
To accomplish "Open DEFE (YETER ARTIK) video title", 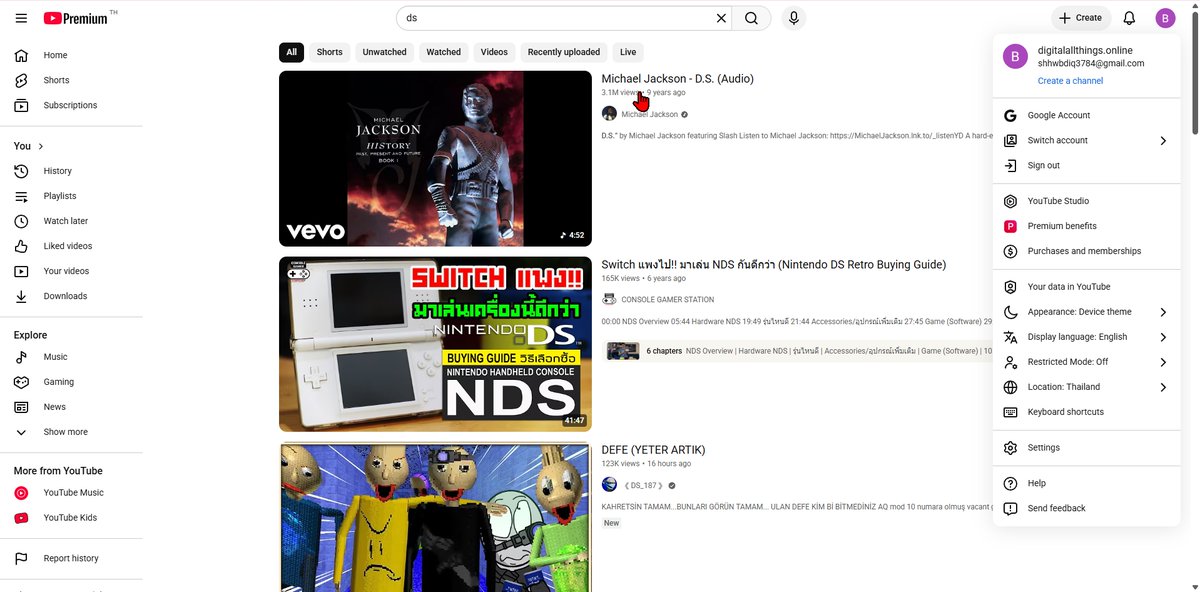I will pyautogui.click(x=653, y=450).
